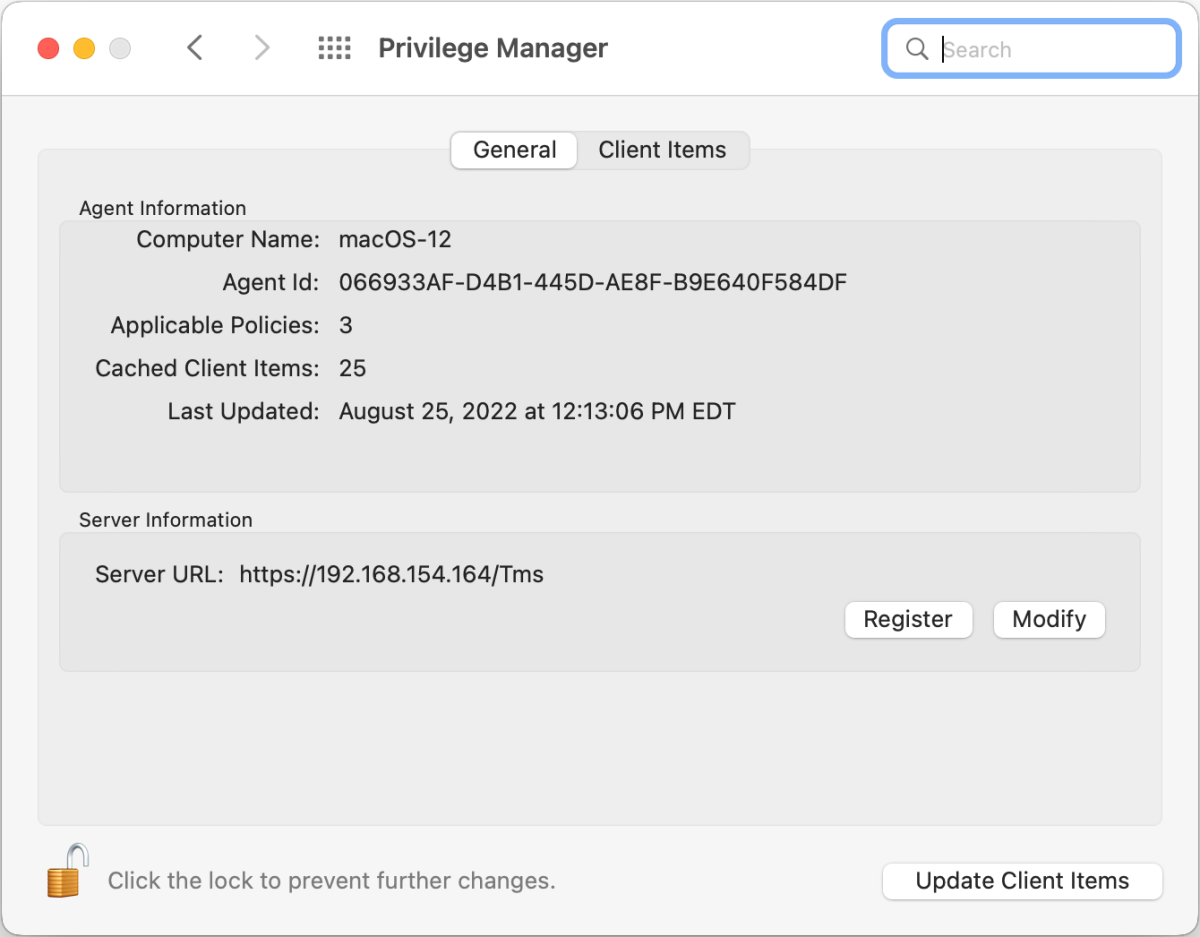Click the macOS-12 computer name value
Screen dimensions: 1200x937
point(395,239)
